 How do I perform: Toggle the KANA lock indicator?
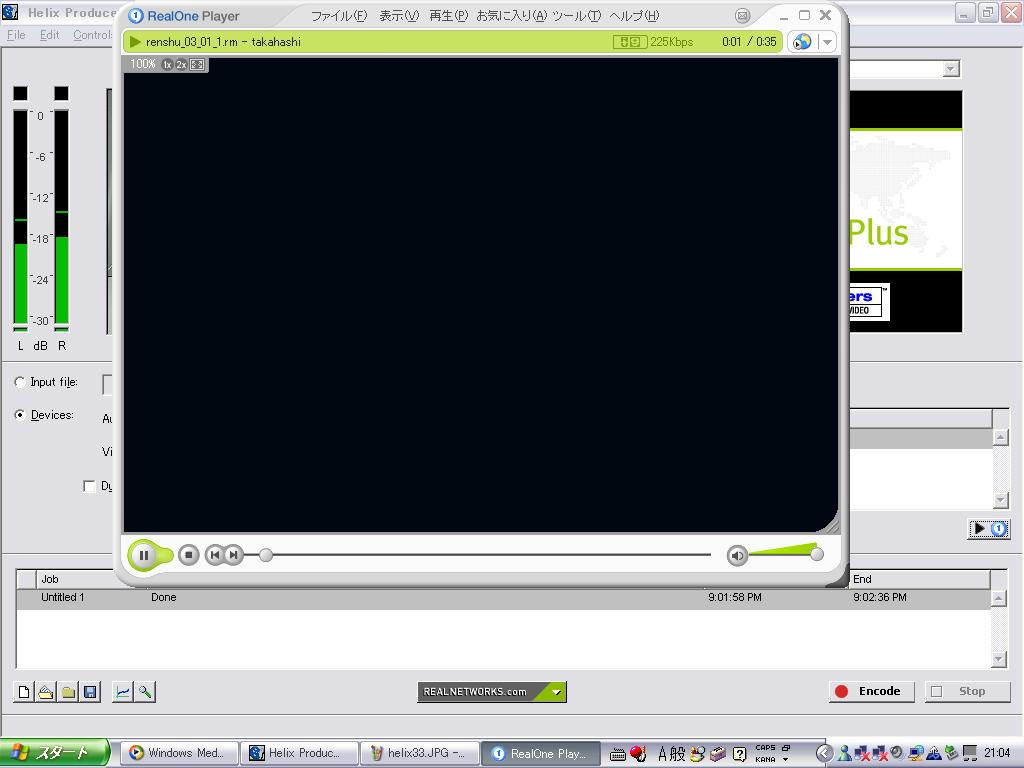coord(765,760)
